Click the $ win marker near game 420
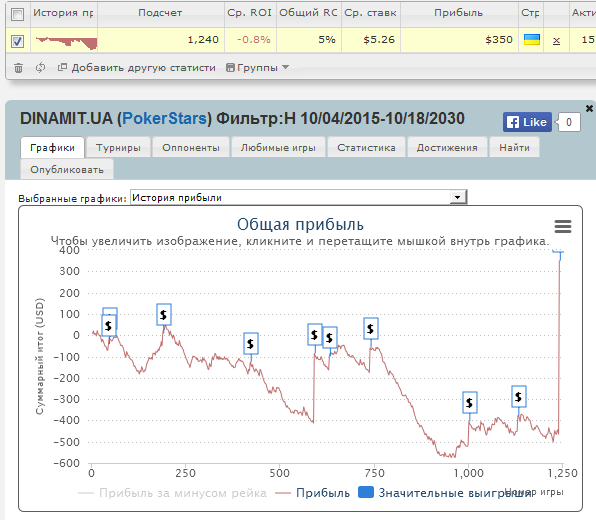This screenshot has width=596, height=520. (x=250, y=344)
